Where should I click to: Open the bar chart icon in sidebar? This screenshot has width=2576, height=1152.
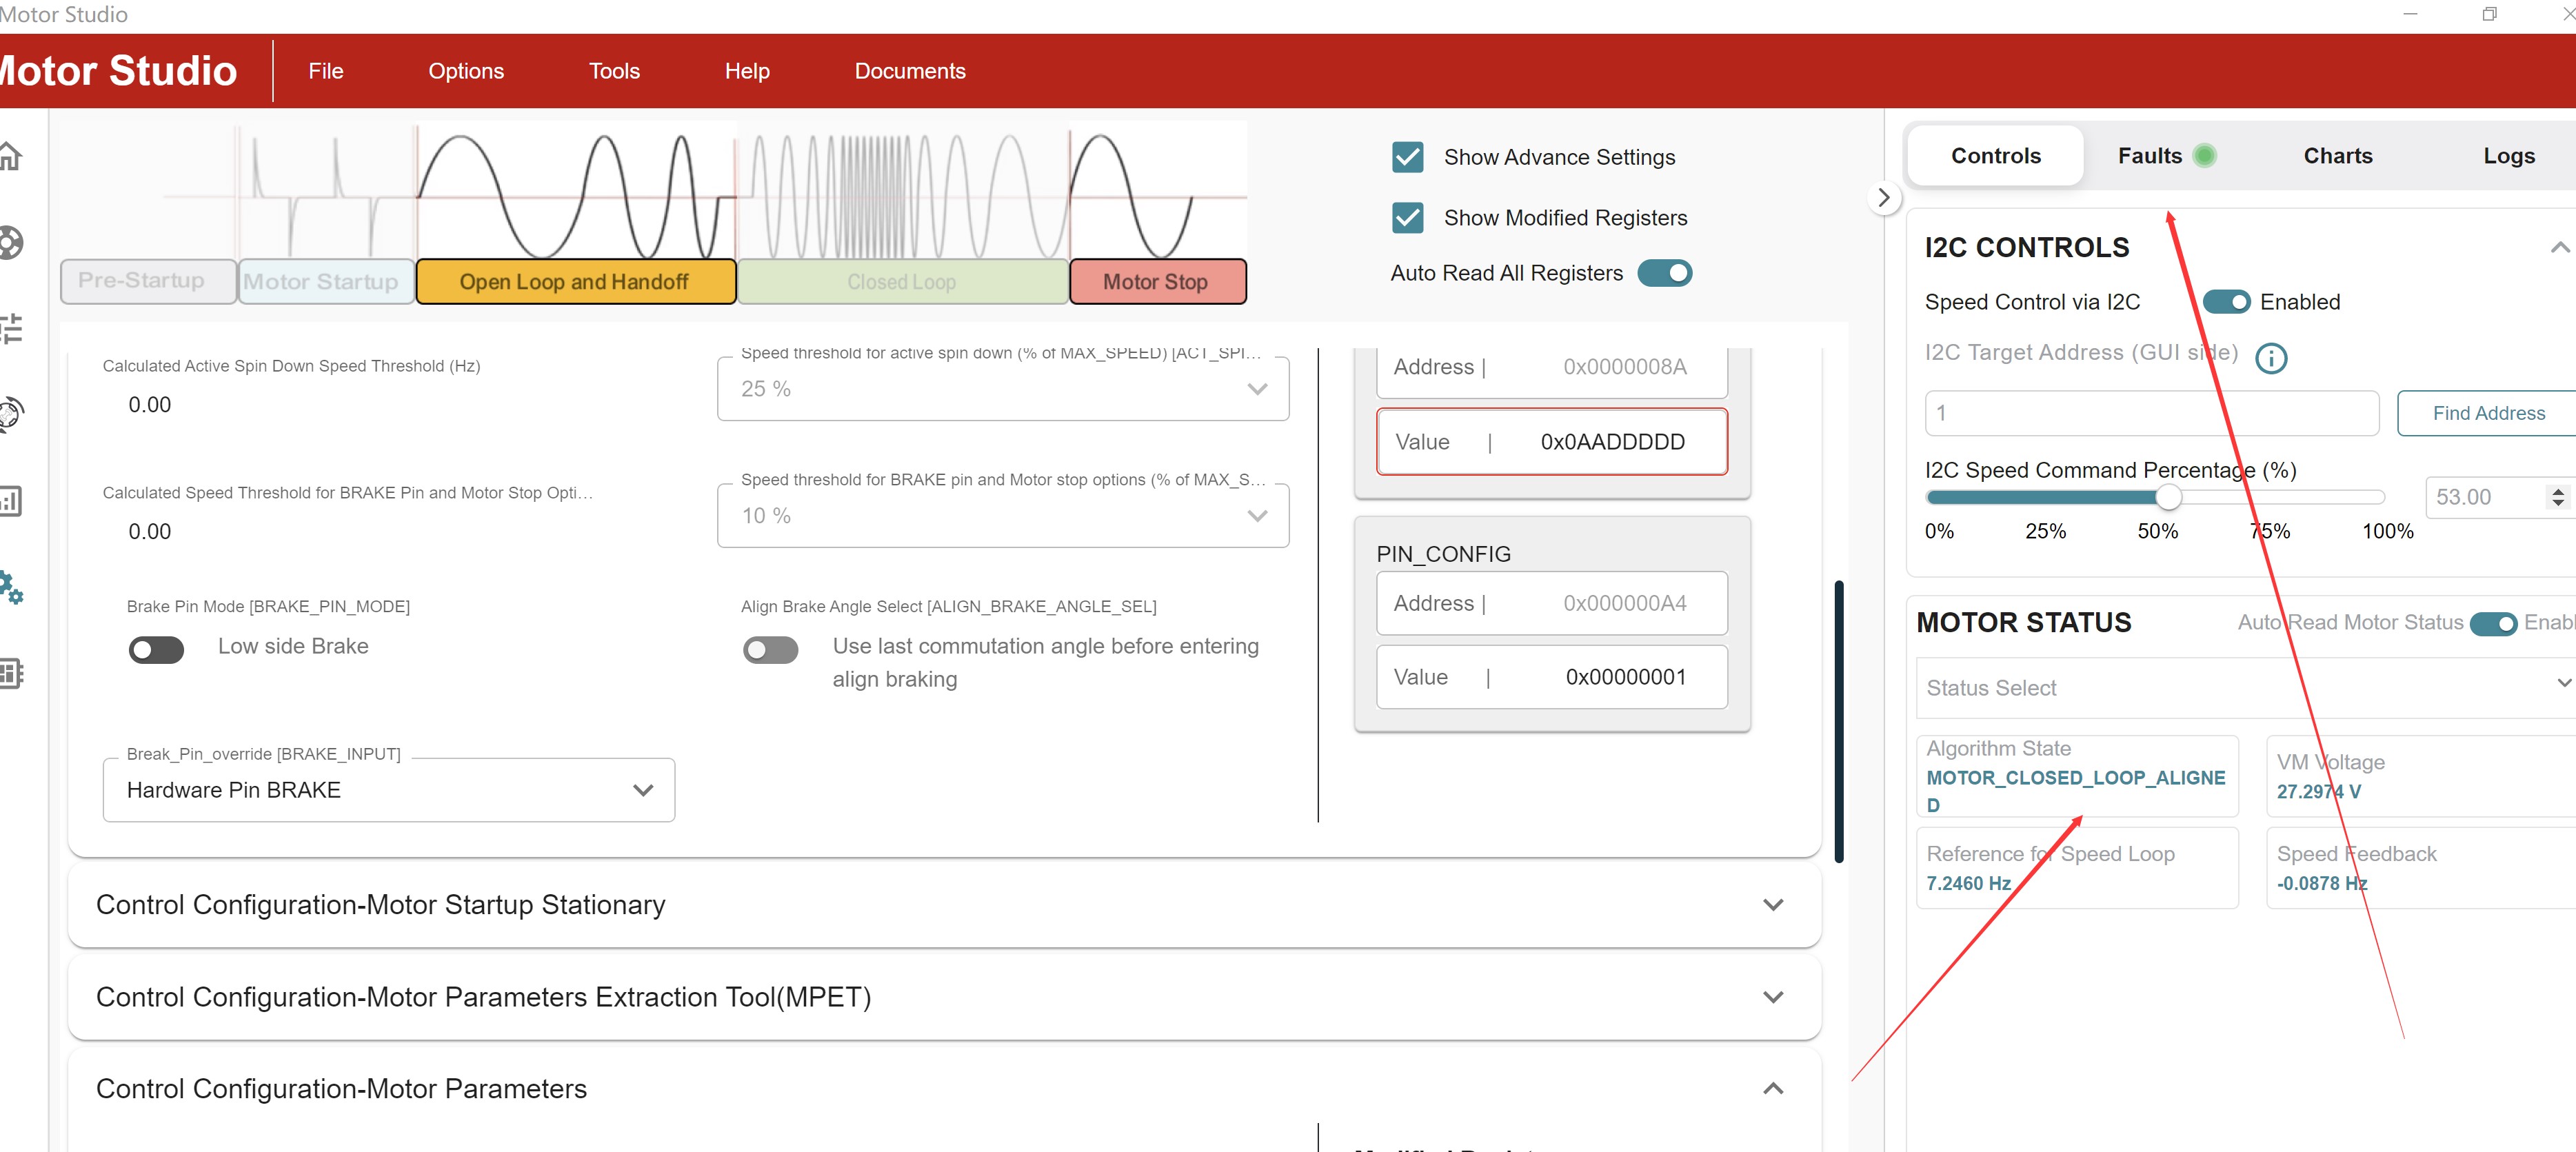10,501
